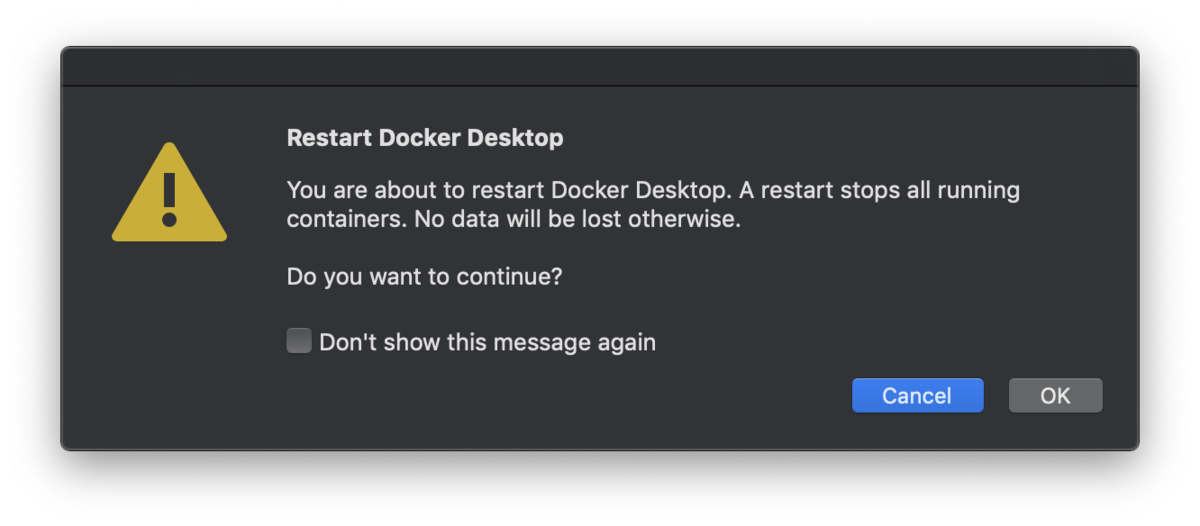Select the blue Cancel default button

917,396
